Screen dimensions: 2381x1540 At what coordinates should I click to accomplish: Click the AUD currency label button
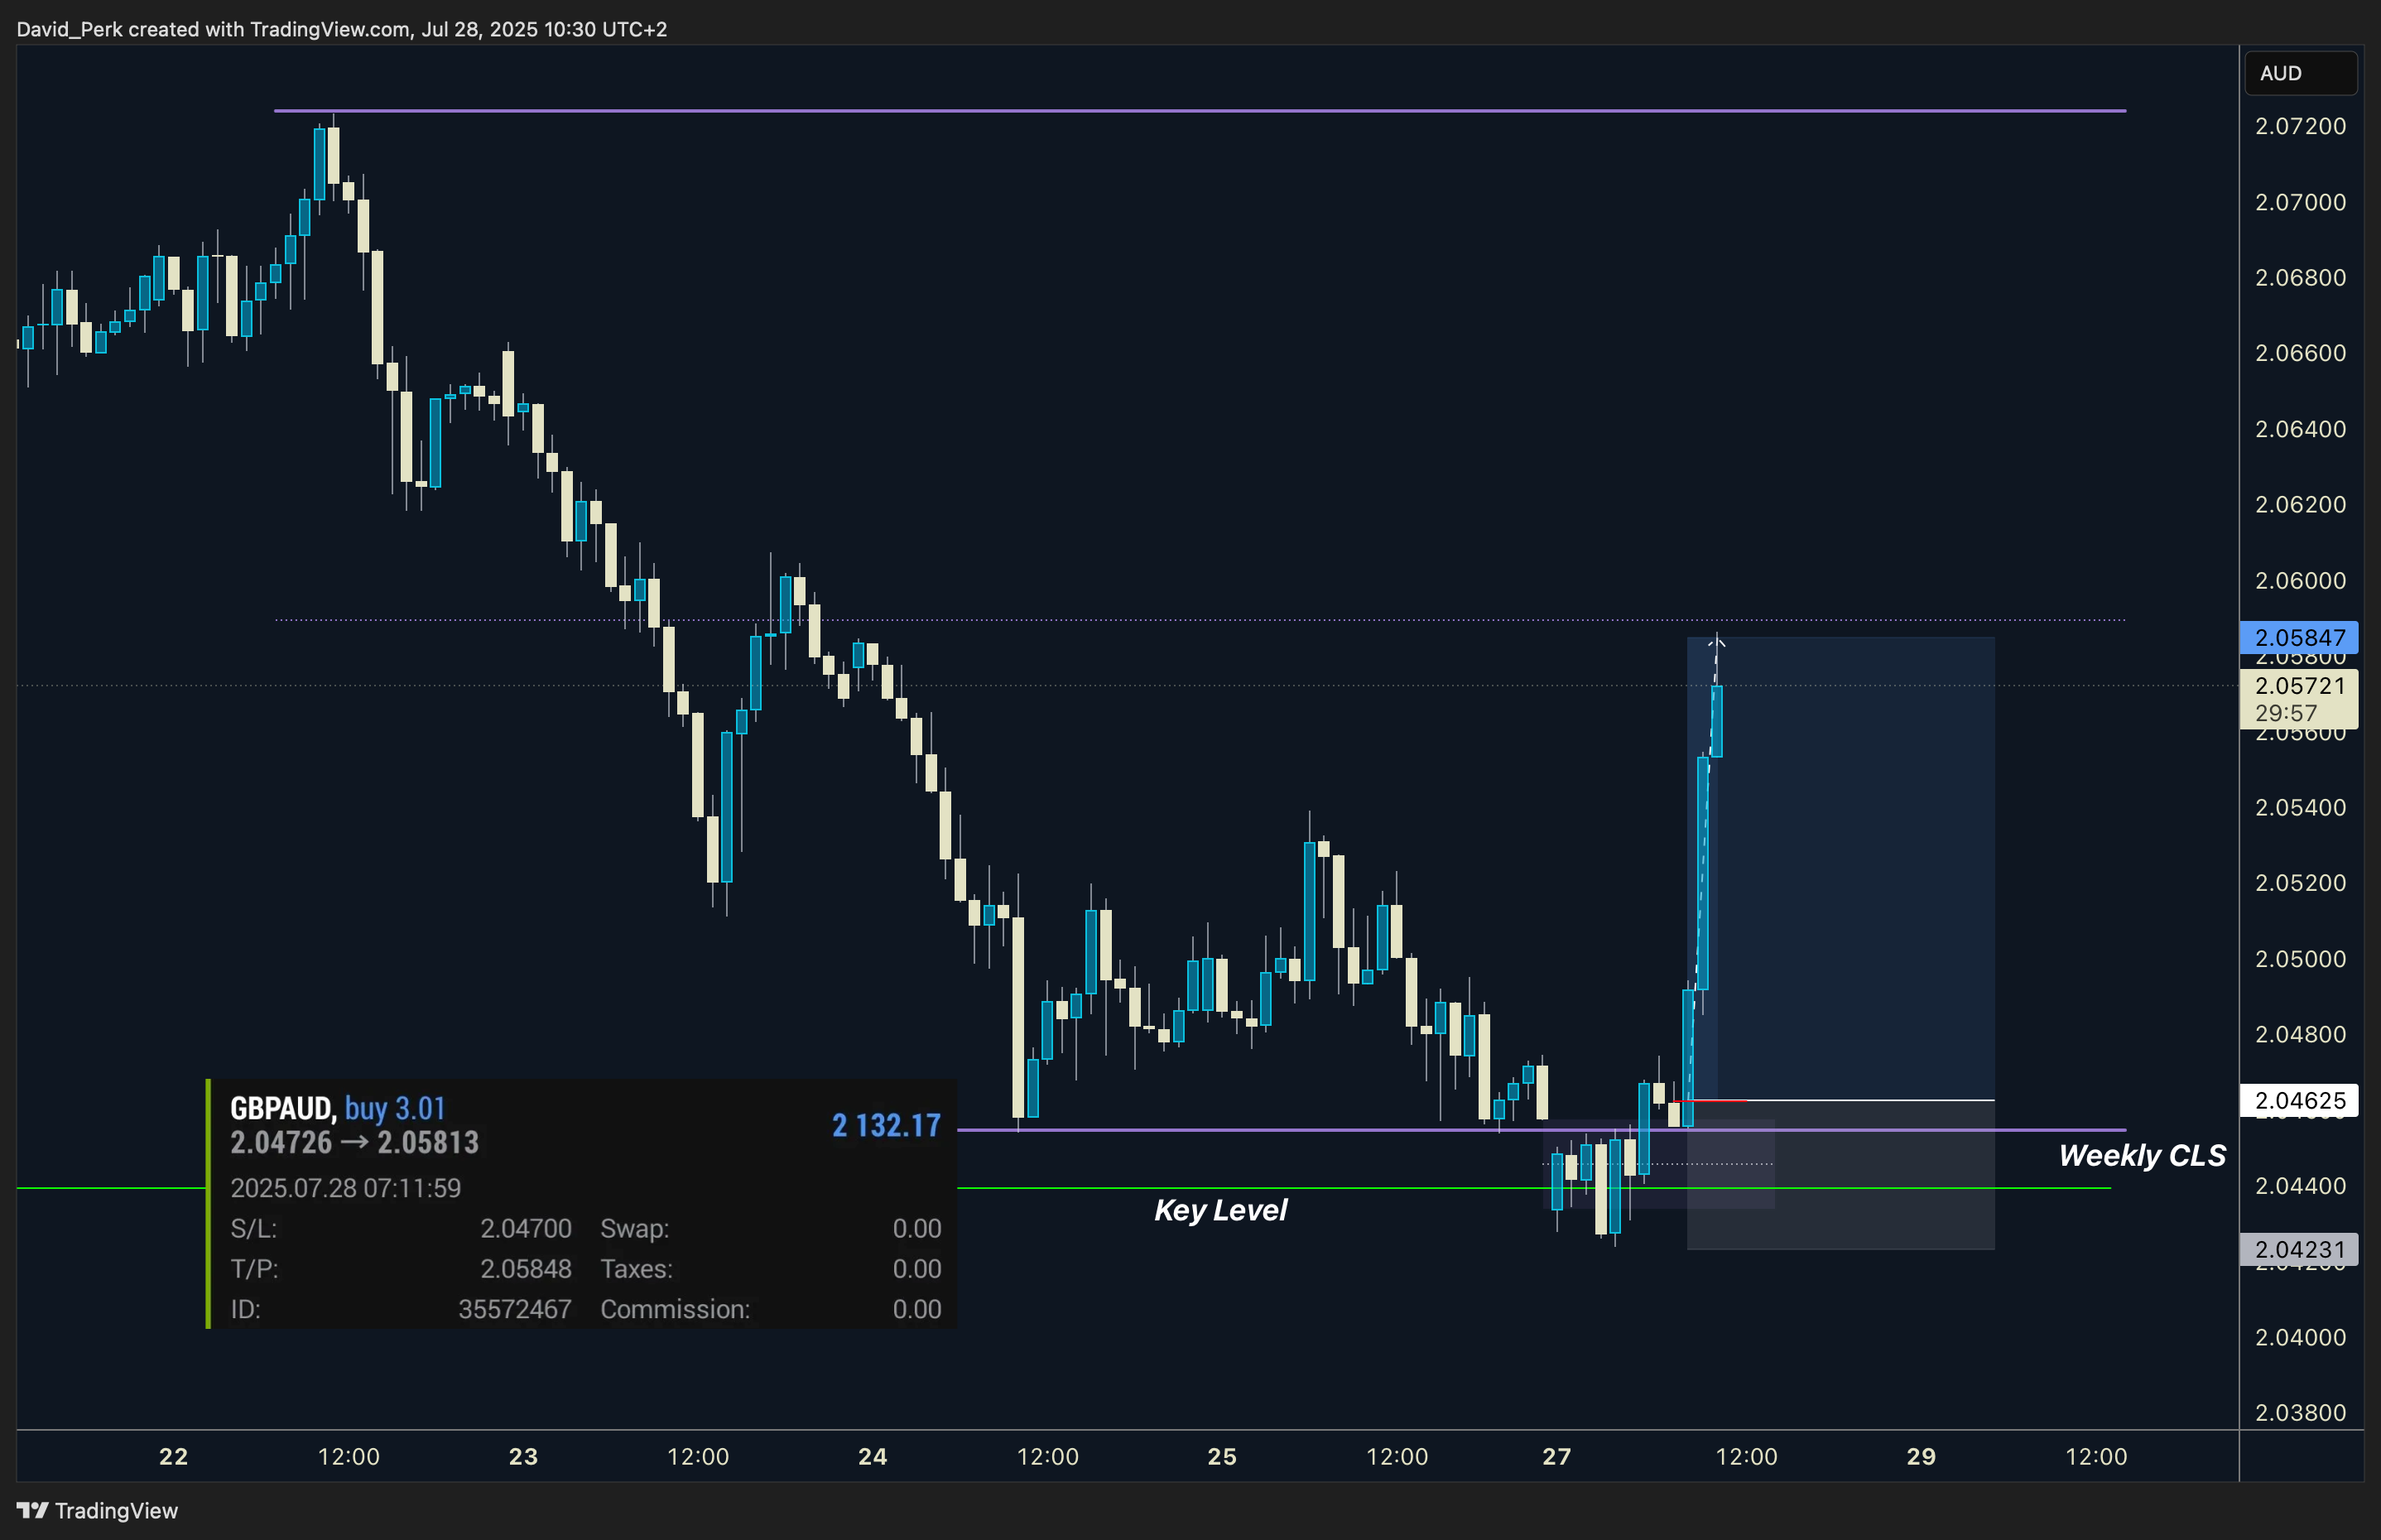[2300, 73]
